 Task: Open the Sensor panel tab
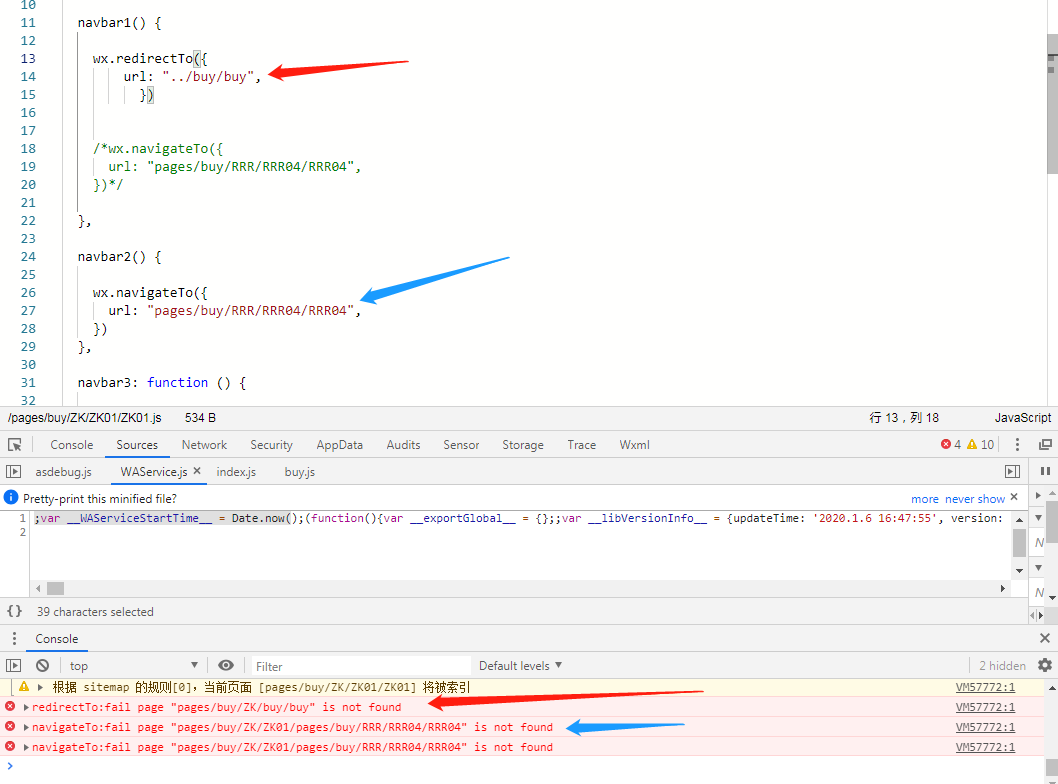(461, 445)
